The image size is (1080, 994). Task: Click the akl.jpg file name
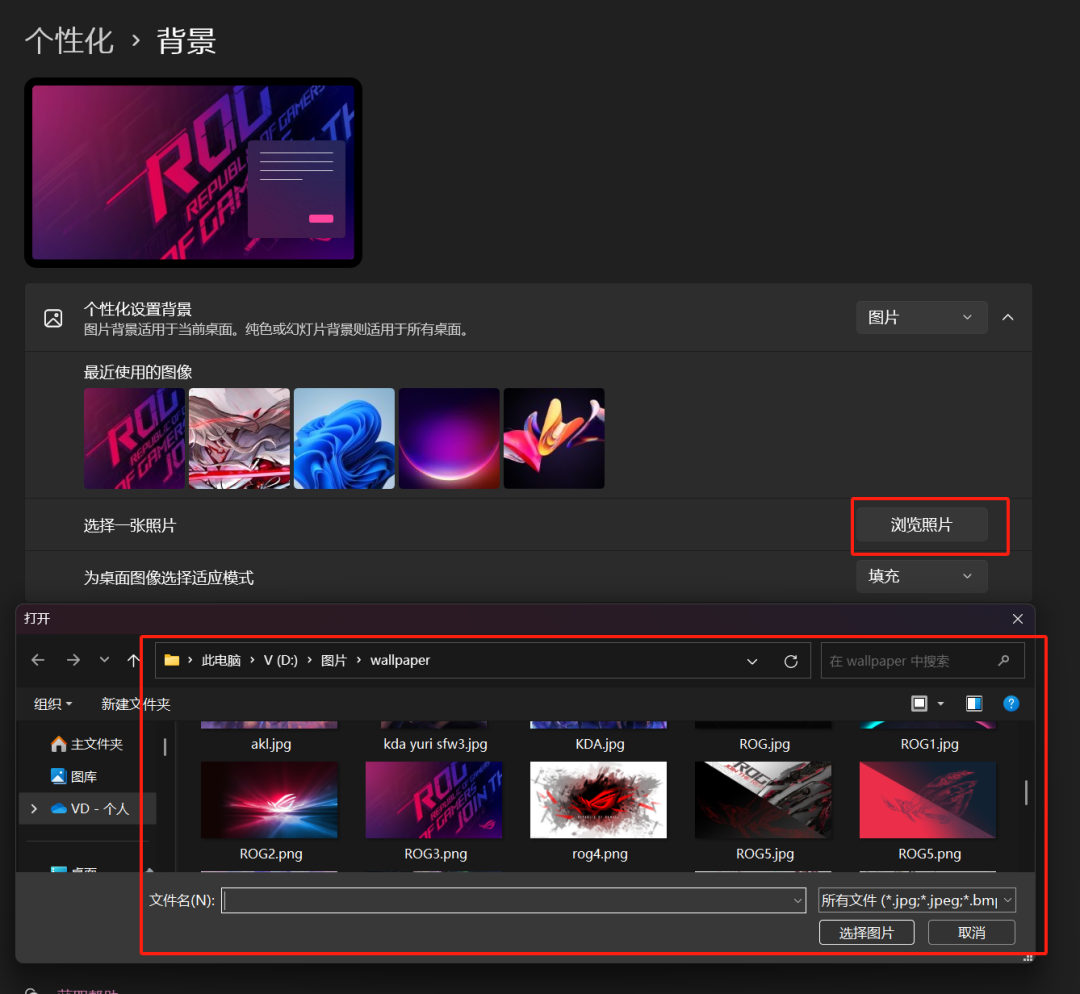pos(271,744)
